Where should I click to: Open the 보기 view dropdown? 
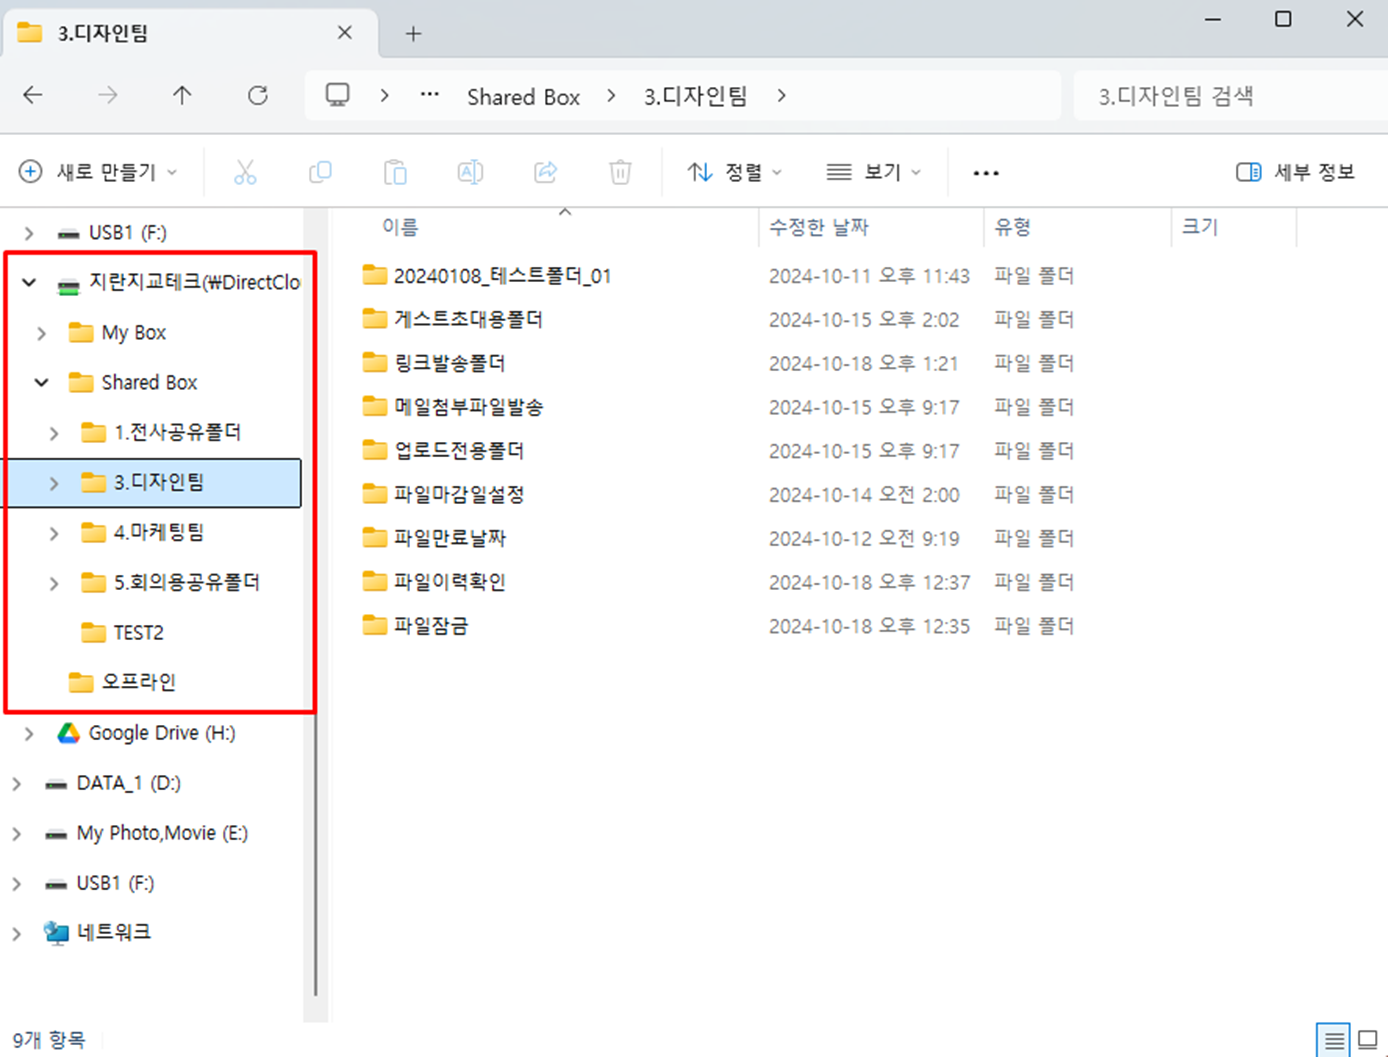pos(873,172)
